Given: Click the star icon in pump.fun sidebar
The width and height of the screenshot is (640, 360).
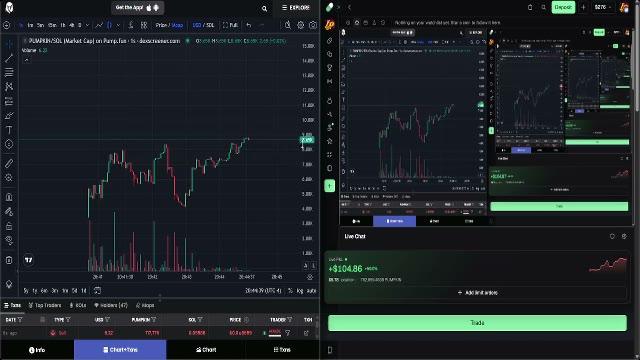Looking at the screenshot, I should point(329,141).
